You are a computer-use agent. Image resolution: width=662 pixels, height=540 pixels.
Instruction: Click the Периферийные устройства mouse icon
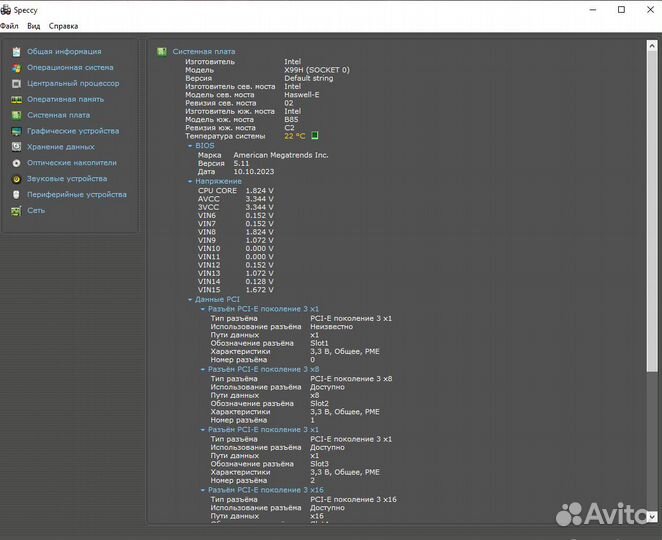pyautogui.click(x=16, y=195)
